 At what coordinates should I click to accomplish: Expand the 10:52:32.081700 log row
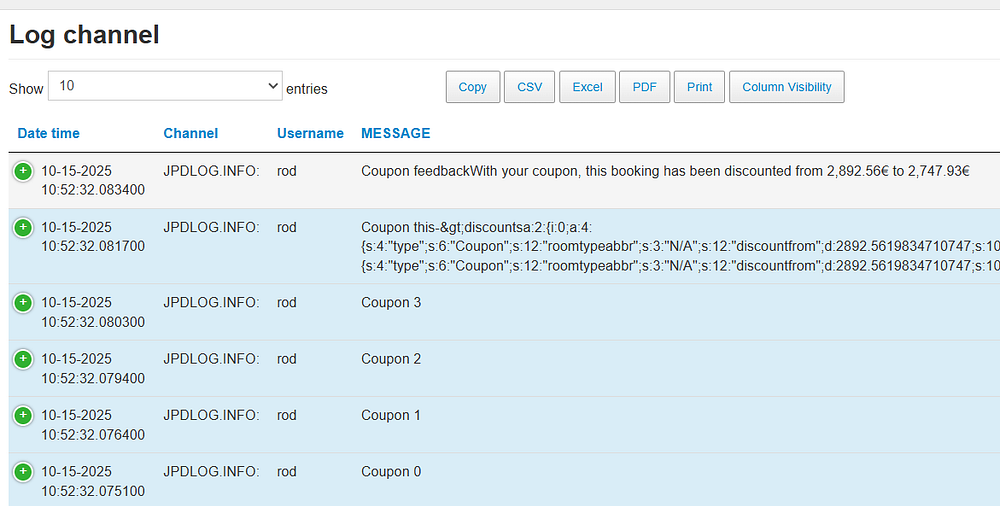(23, 227)
